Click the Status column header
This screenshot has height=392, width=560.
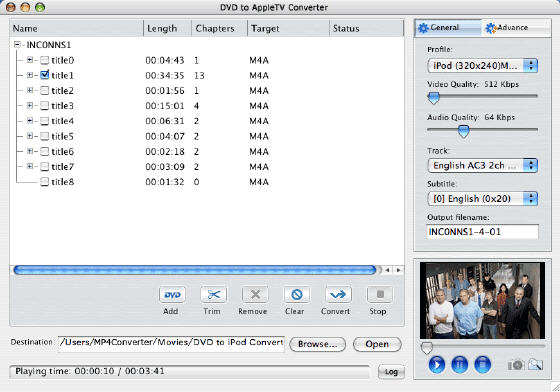coord(366,28)
